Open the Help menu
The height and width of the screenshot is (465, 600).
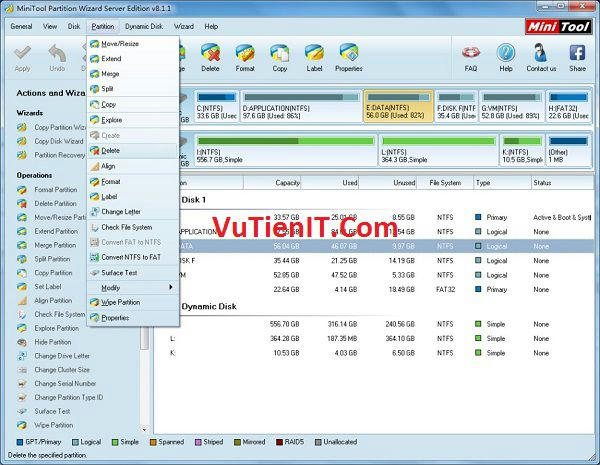point(211,26)
